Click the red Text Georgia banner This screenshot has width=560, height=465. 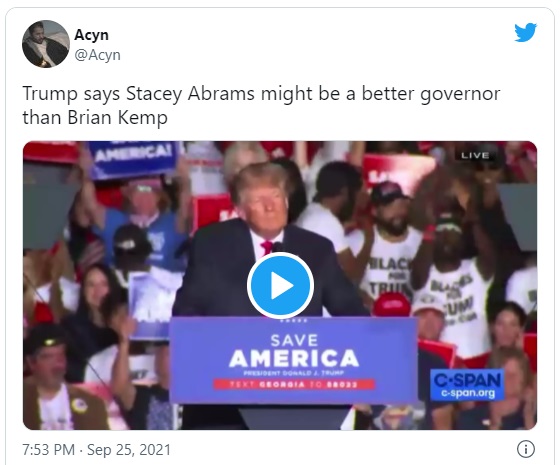click(294, 385)
